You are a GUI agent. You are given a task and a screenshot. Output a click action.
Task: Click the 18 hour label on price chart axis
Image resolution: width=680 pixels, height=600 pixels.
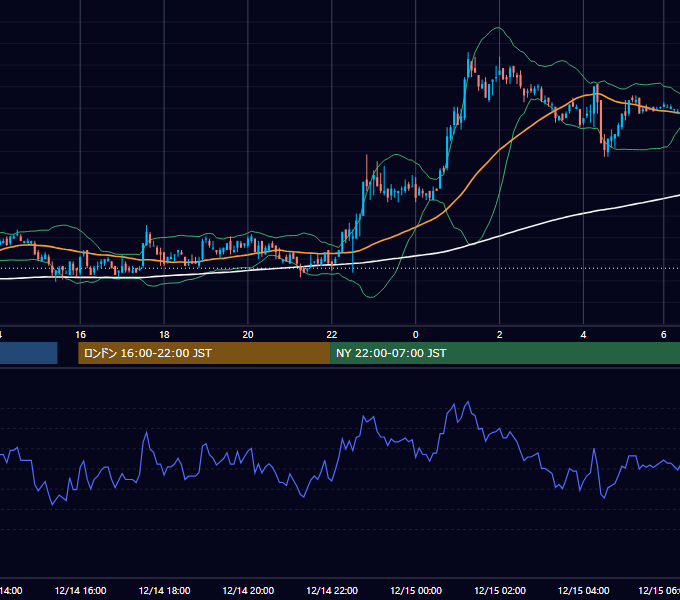[x=164, y=335]
